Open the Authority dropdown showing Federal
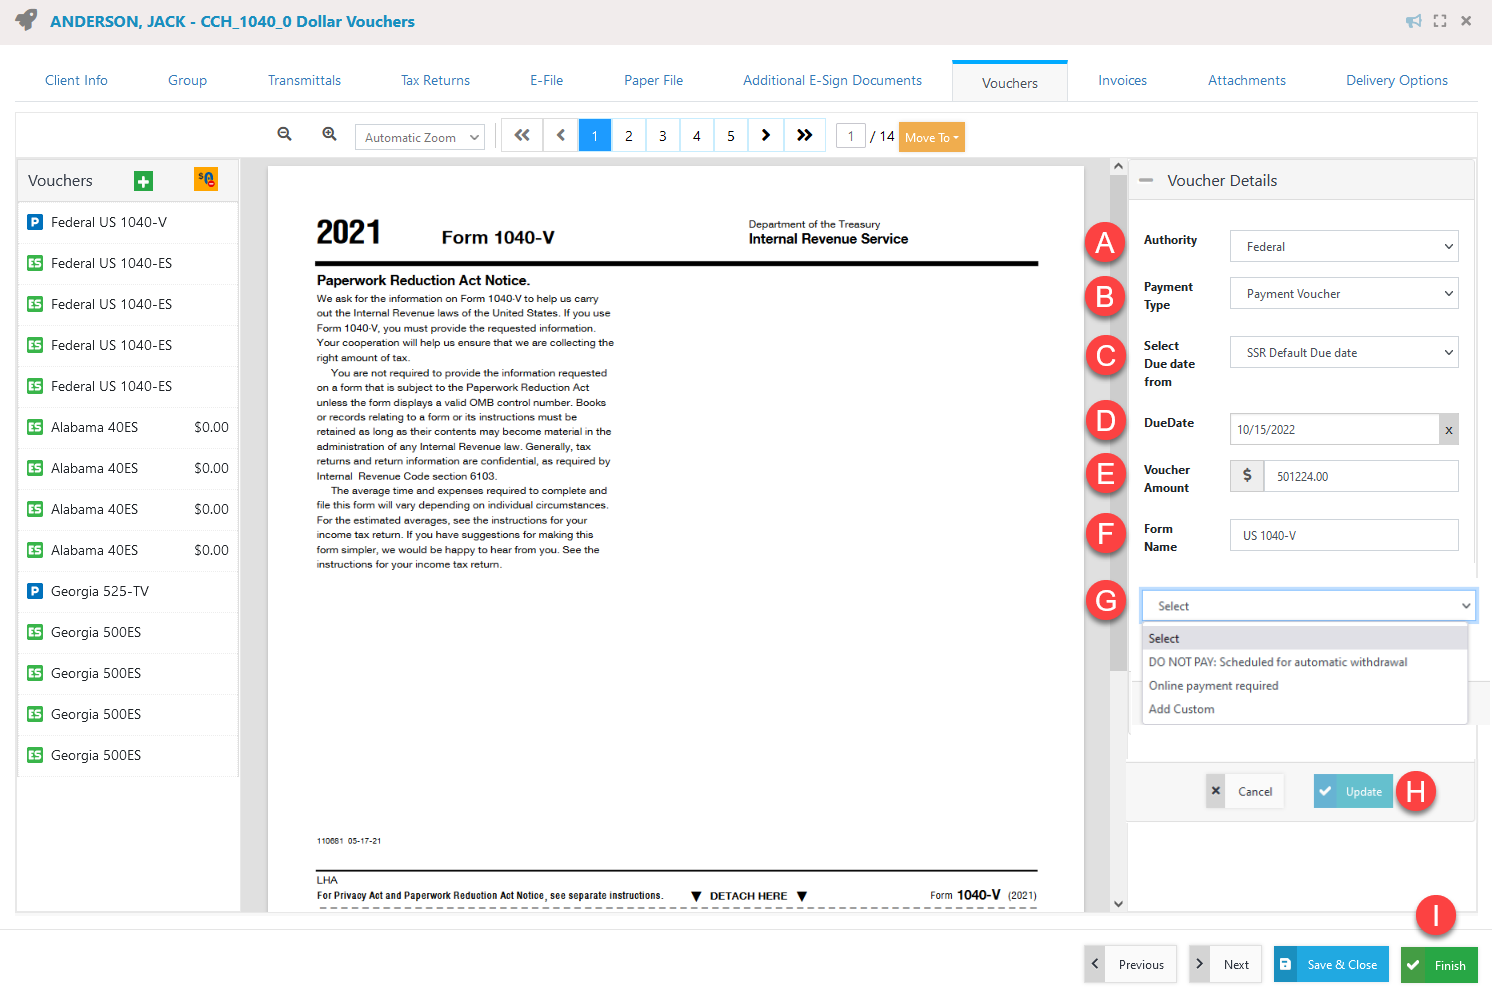1492x999 pixels. [x=1343, y=246]
